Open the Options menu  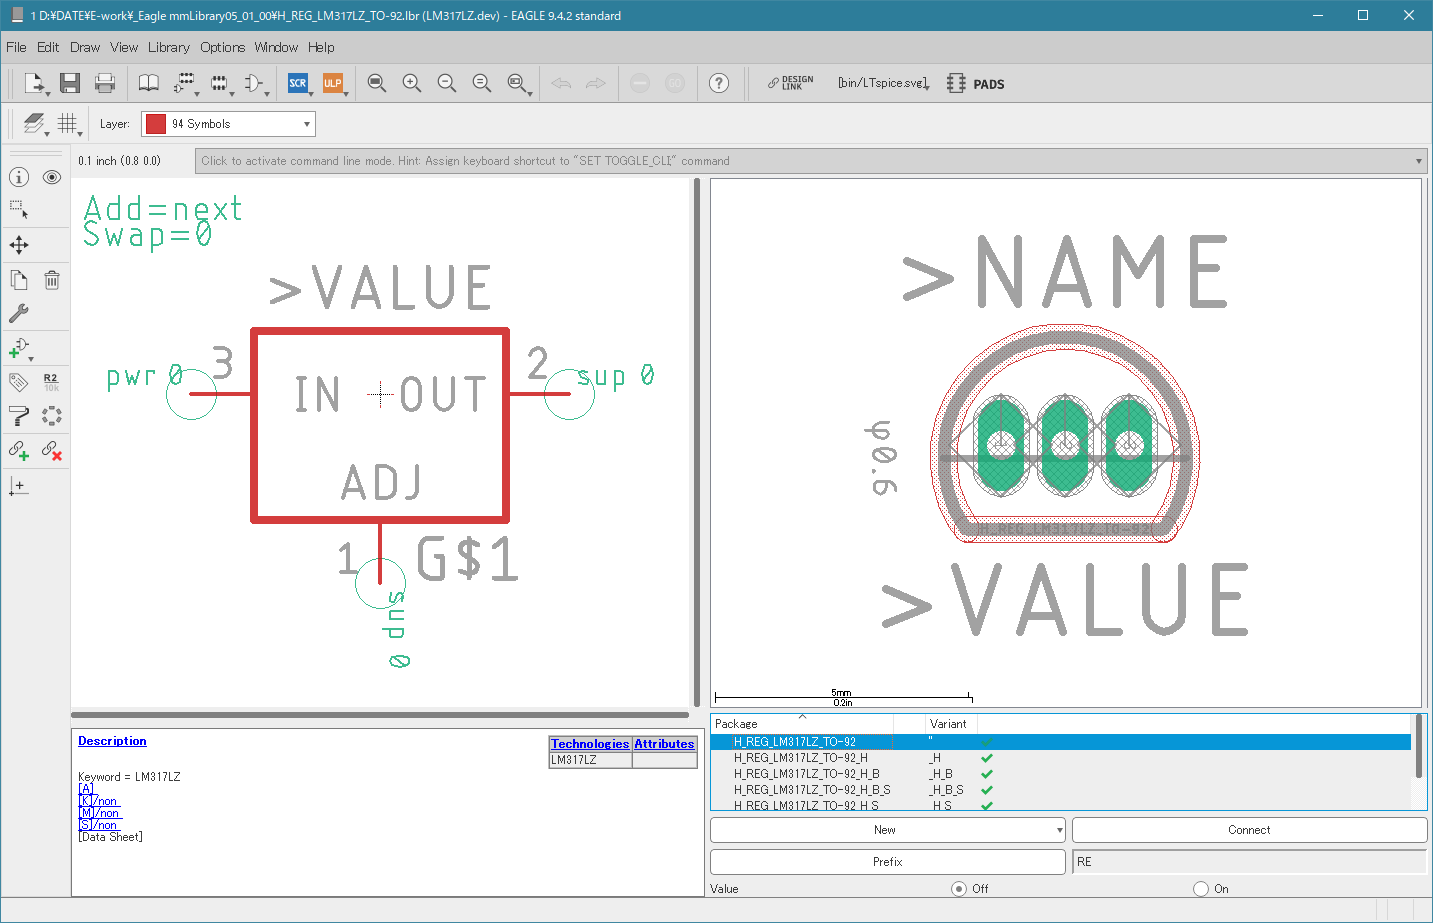point(222,47)
